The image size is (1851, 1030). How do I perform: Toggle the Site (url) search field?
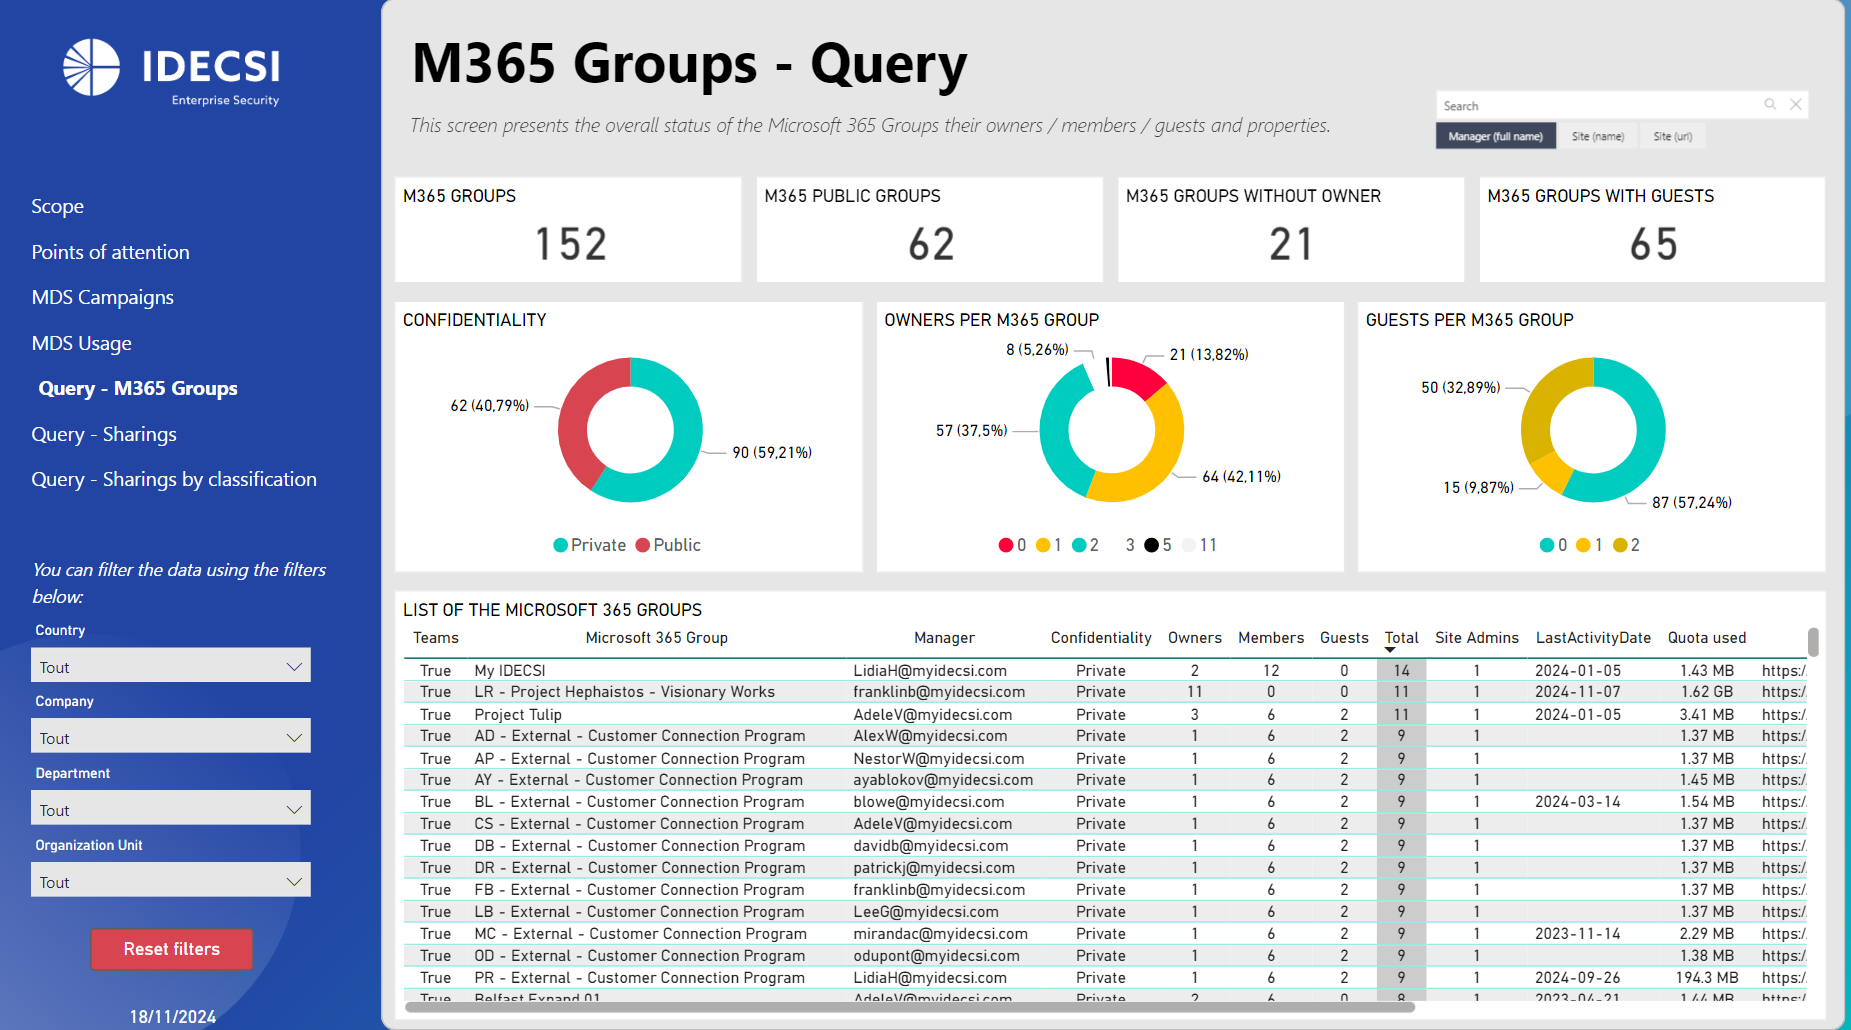pos(1673,136)
